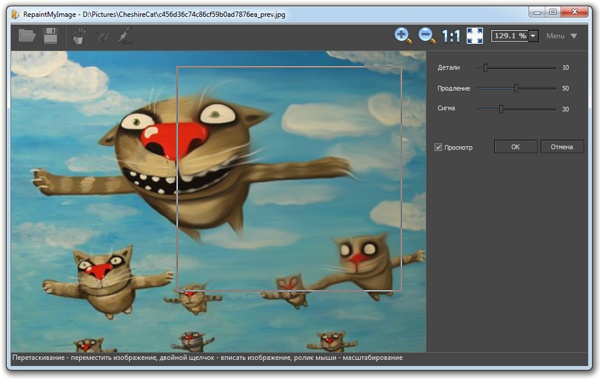
Task: Zoom in with the plus magnifier
Action: pyautogui.click(x=403, y=36)
